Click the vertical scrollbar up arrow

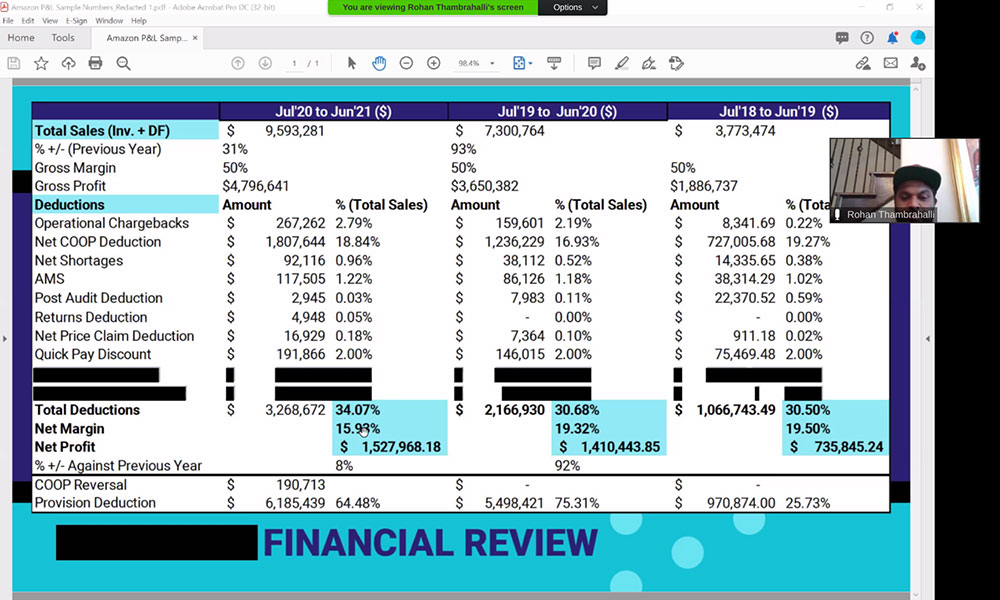[916, 90]
